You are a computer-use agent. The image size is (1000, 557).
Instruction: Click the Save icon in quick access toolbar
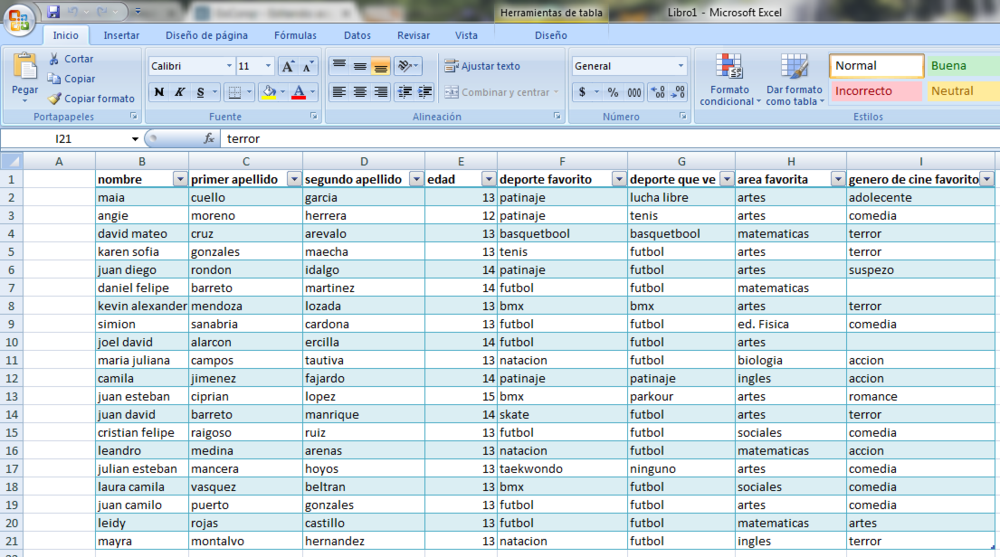[54, 12]
